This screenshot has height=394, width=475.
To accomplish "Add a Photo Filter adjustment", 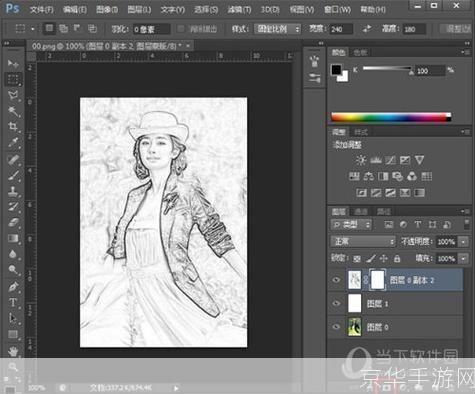I will point(397,176).
